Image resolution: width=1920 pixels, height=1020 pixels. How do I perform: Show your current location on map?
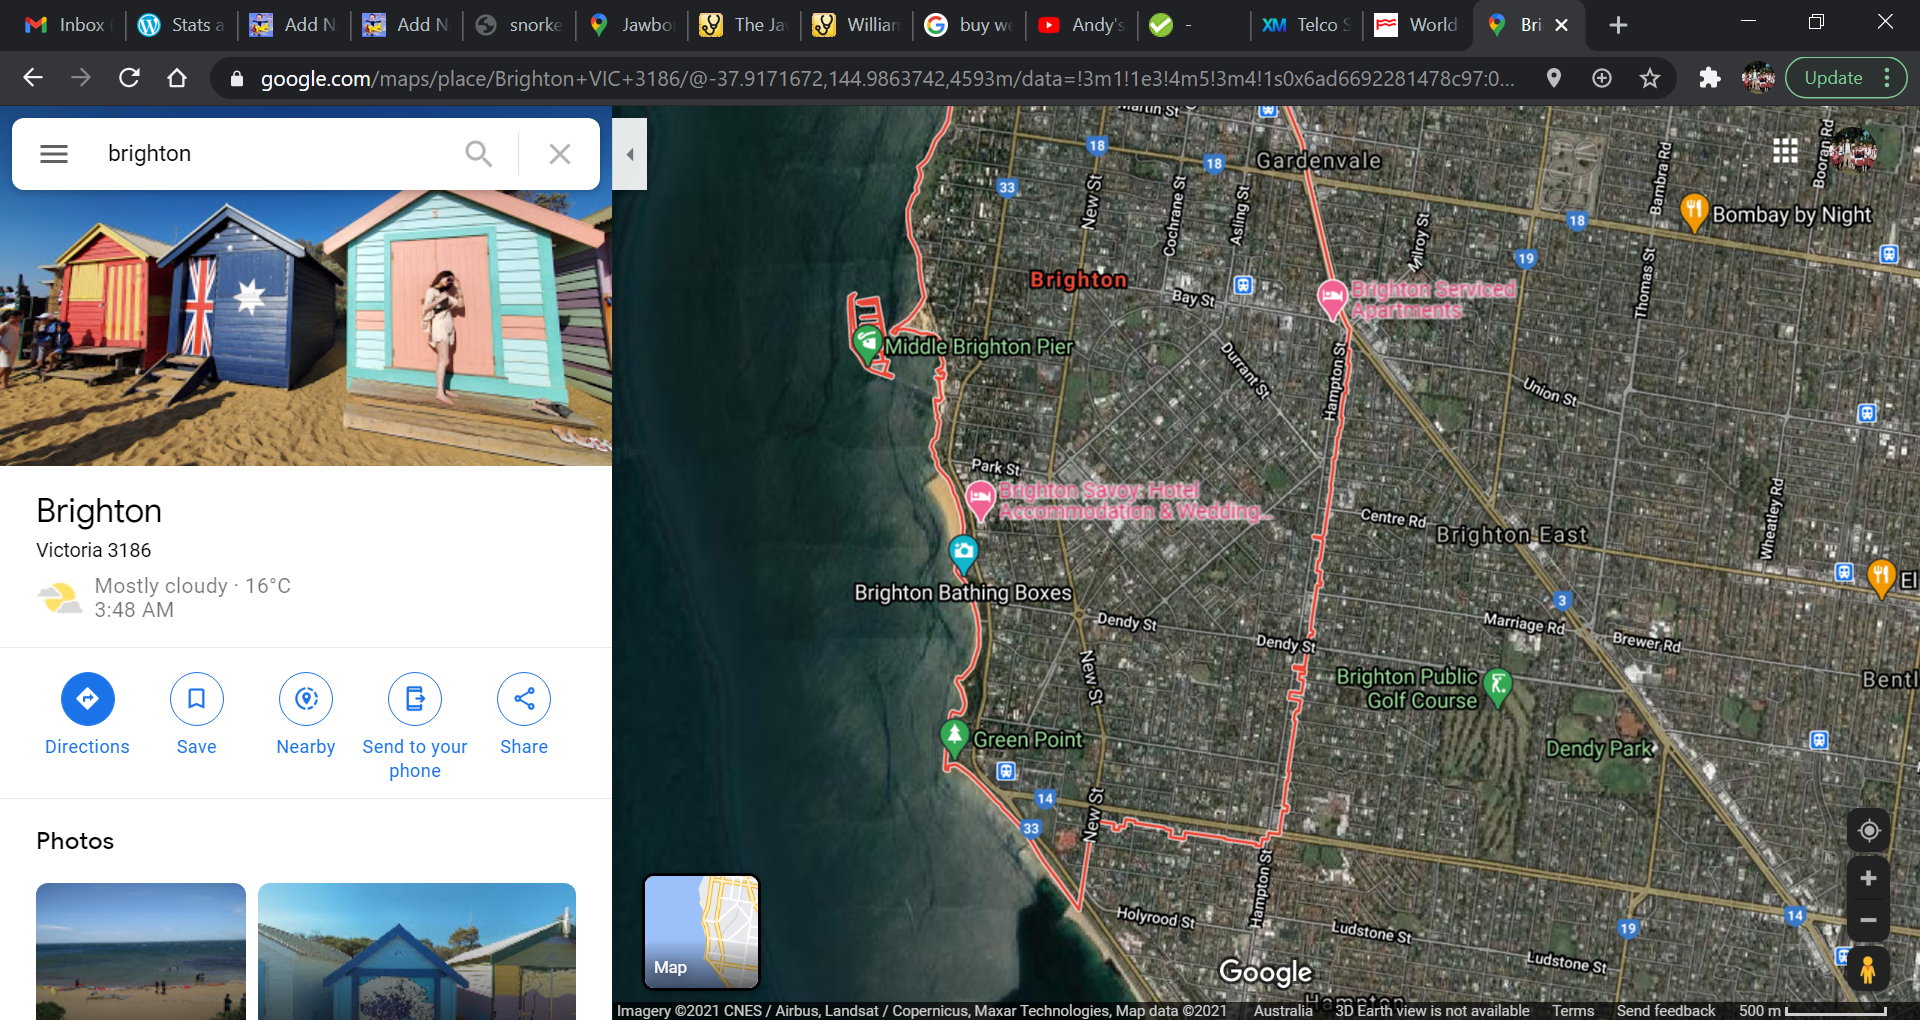(x=1867, y=831)
